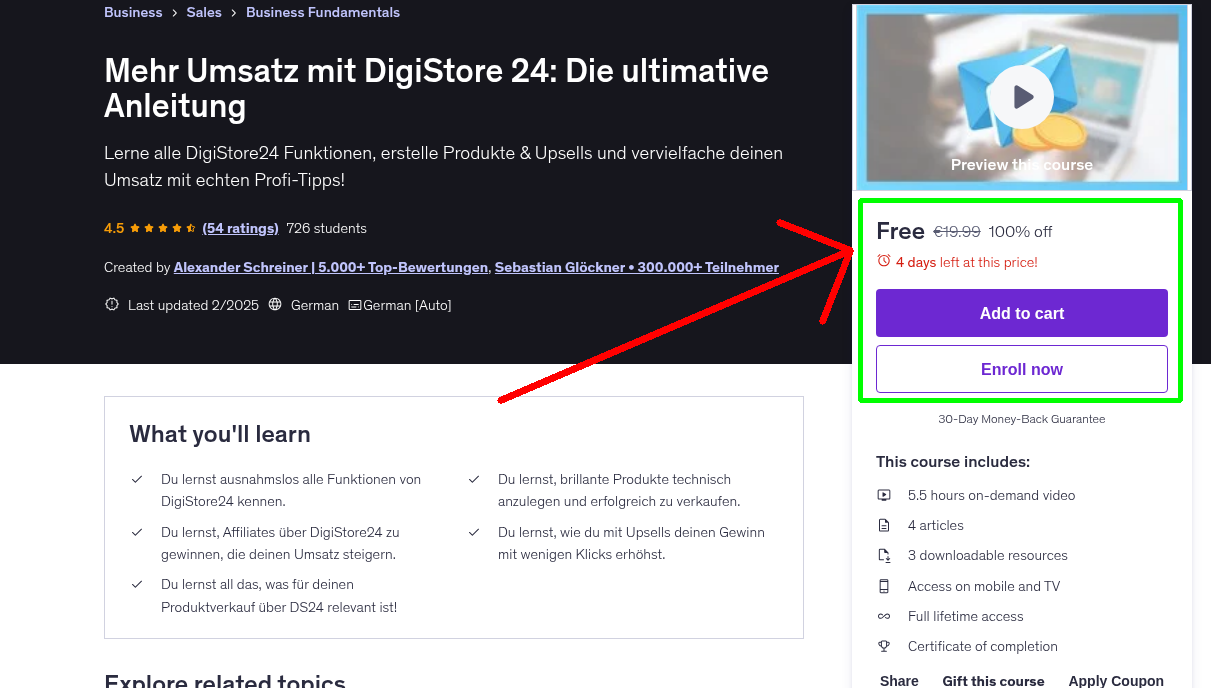Screen dimensions: 1211x688
Task: Click '3 downloadable resources' text
Action: pos(988,555)
